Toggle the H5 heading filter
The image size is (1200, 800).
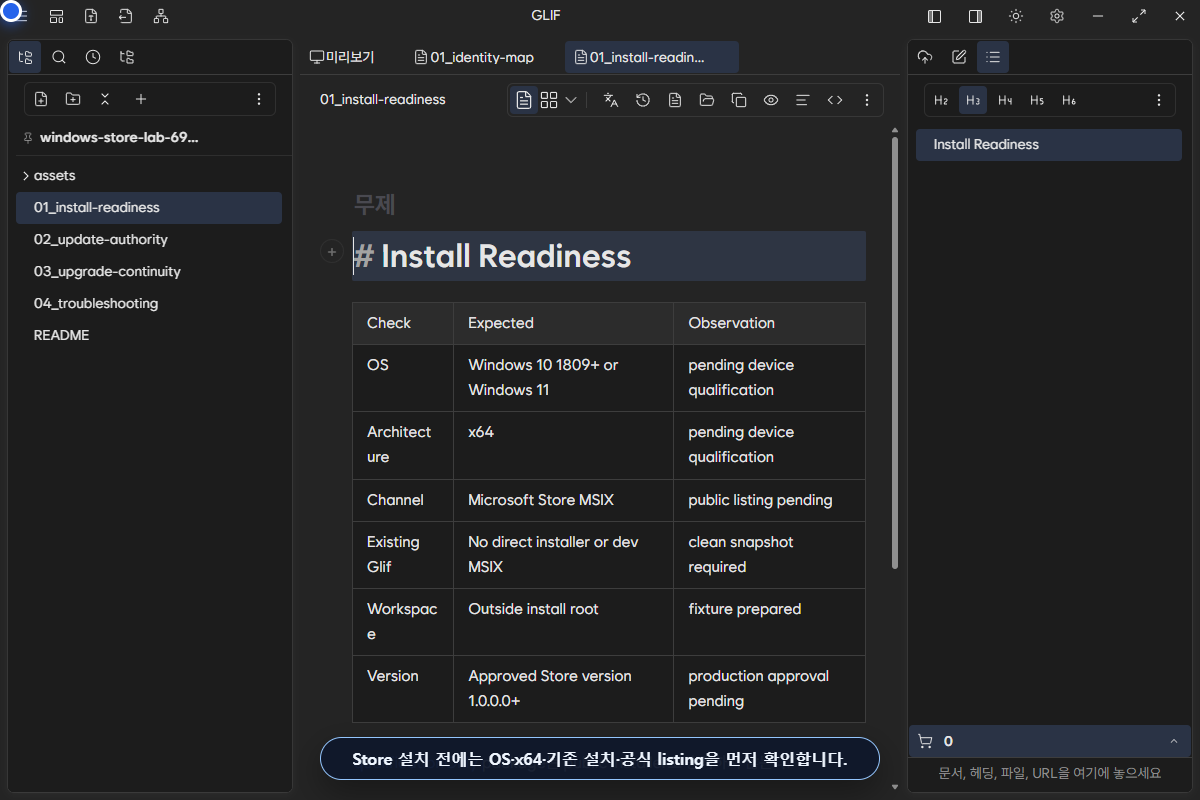pos(1037,100)
